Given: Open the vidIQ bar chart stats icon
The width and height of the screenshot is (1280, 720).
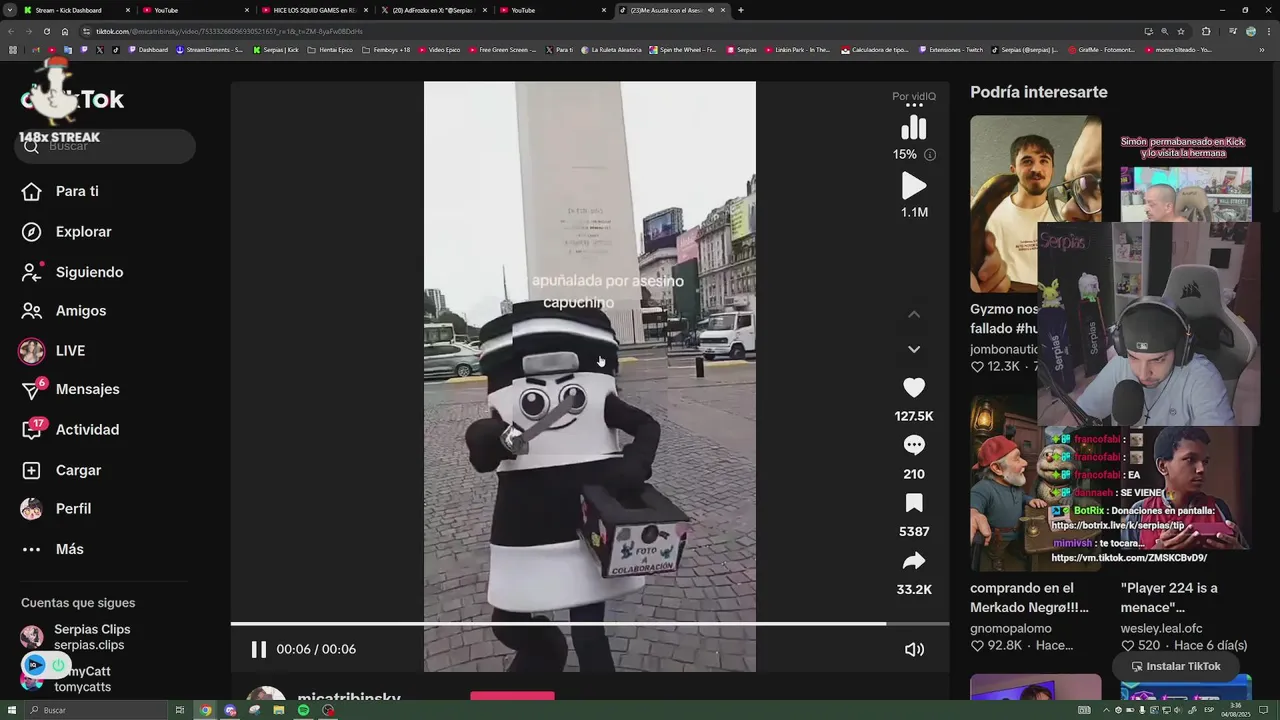Looking at the screenshot, I should click(914, 127).
